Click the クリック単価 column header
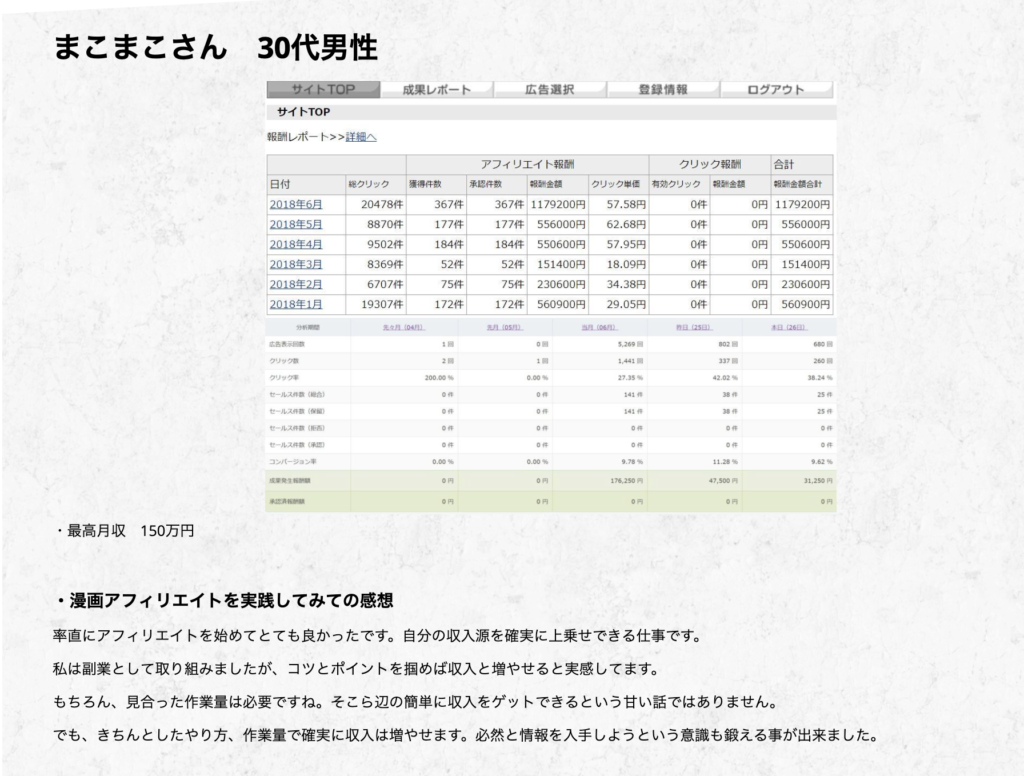Viewport: 1024px width, 776px height. (618, 184)
